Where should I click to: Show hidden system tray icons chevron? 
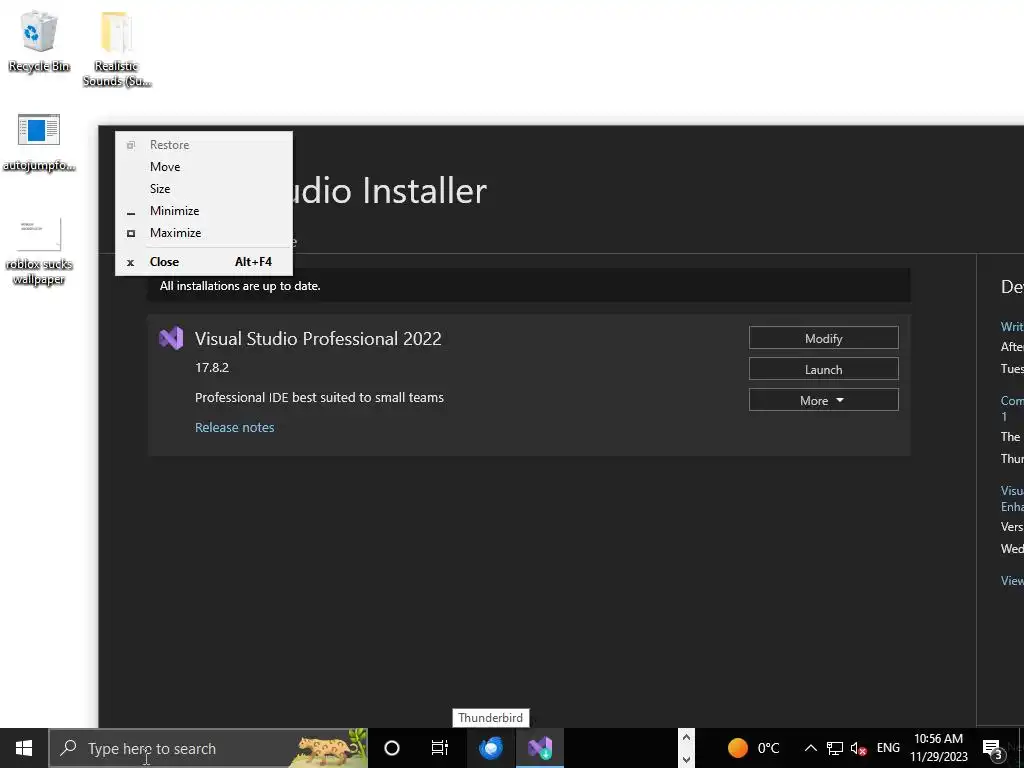point(810,748)
